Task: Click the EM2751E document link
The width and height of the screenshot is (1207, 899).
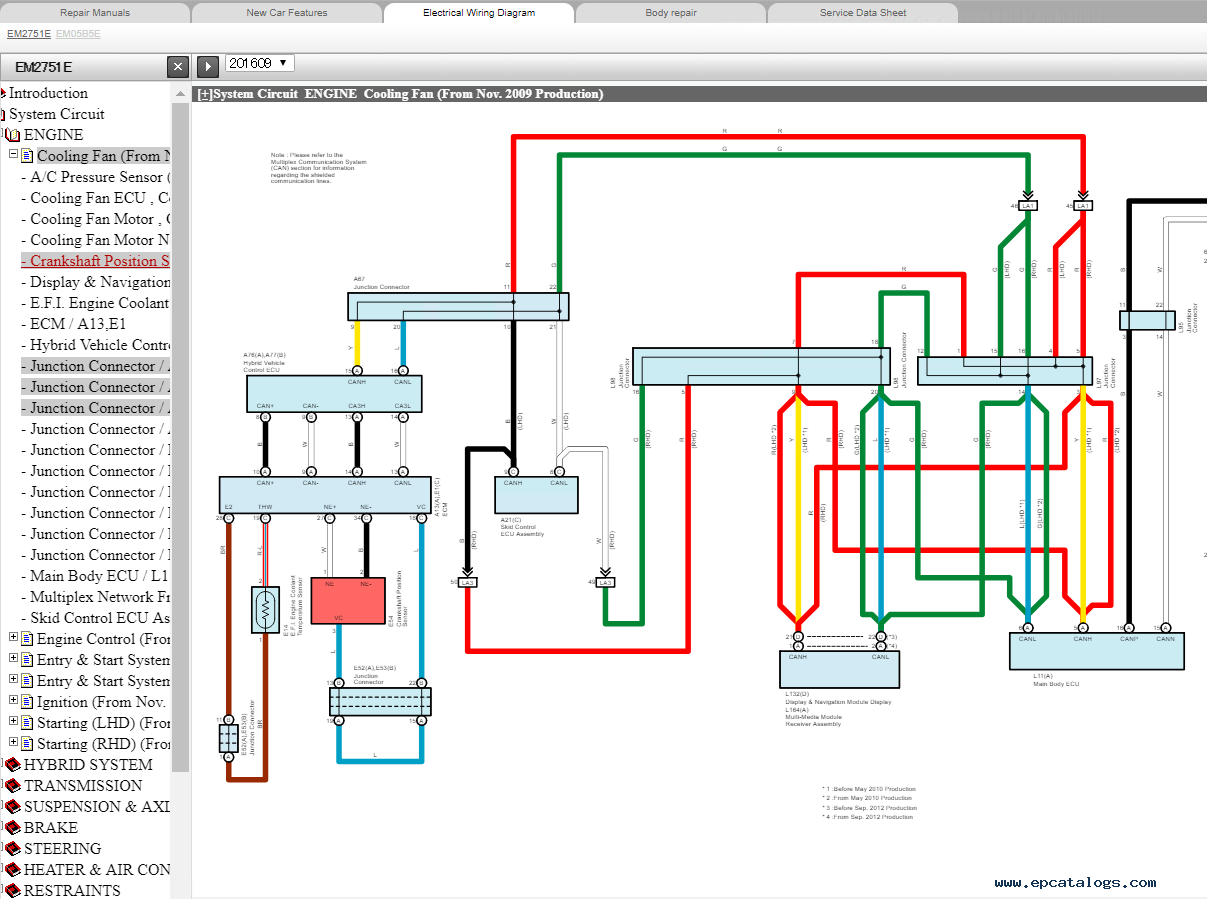Action: [29, 34]
